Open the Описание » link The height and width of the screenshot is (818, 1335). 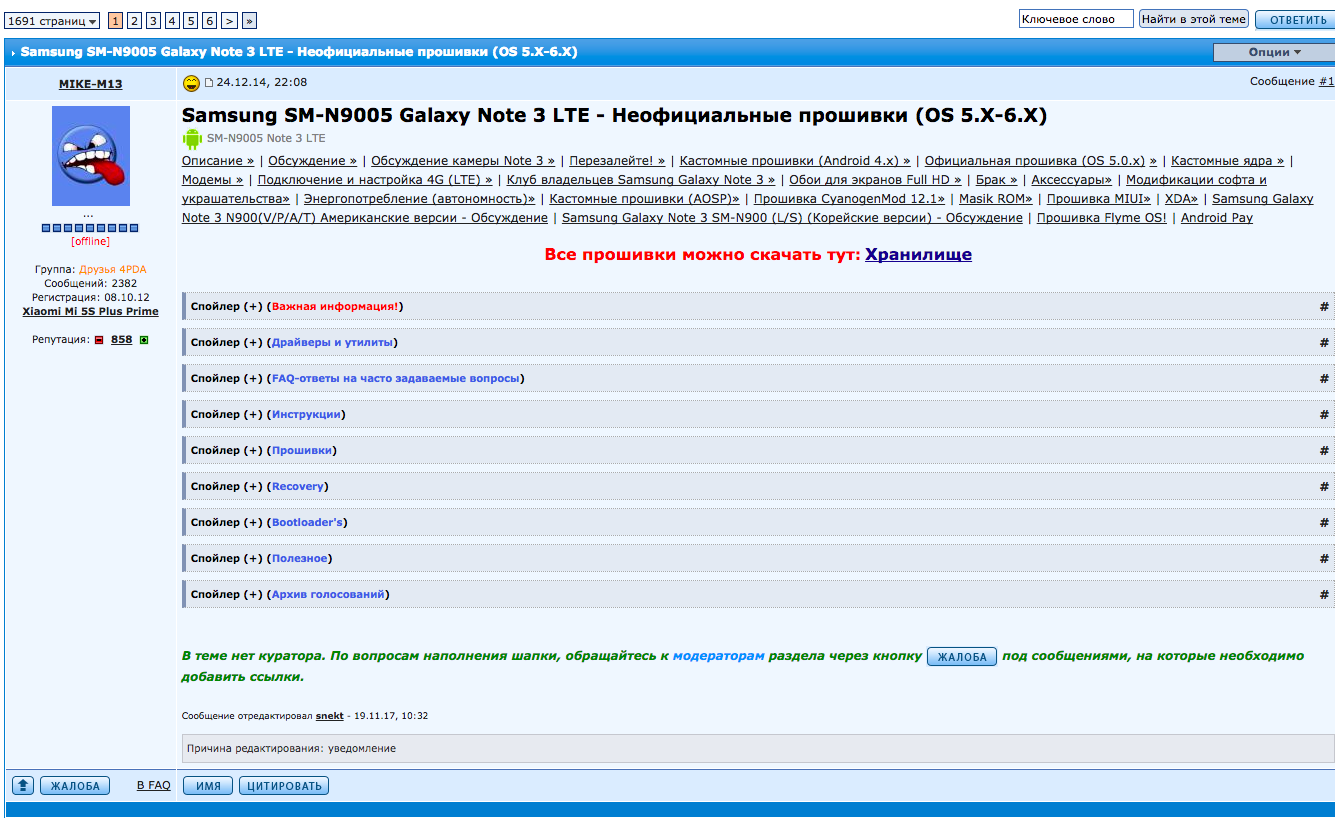pos(218,161)
